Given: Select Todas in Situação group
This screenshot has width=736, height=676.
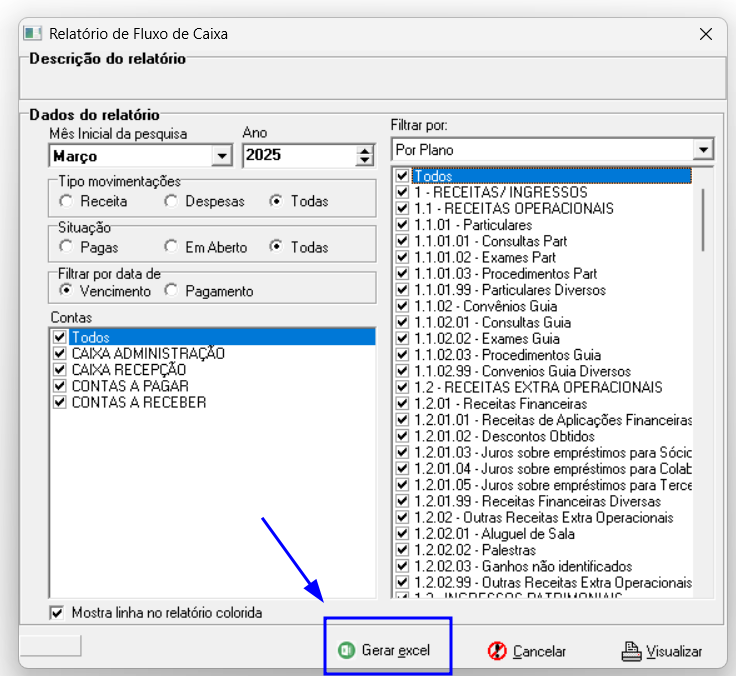Looking at the screenshot, I should 276,246.
